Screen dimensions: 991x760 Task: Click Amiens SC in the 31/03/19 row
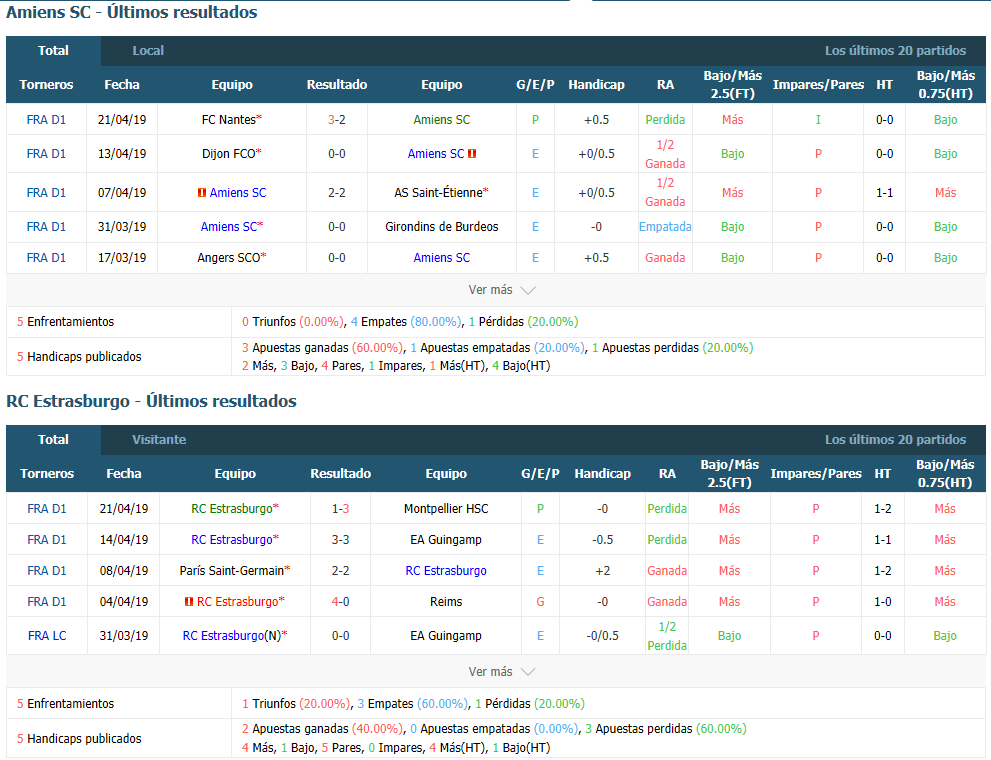click(229, 226)
